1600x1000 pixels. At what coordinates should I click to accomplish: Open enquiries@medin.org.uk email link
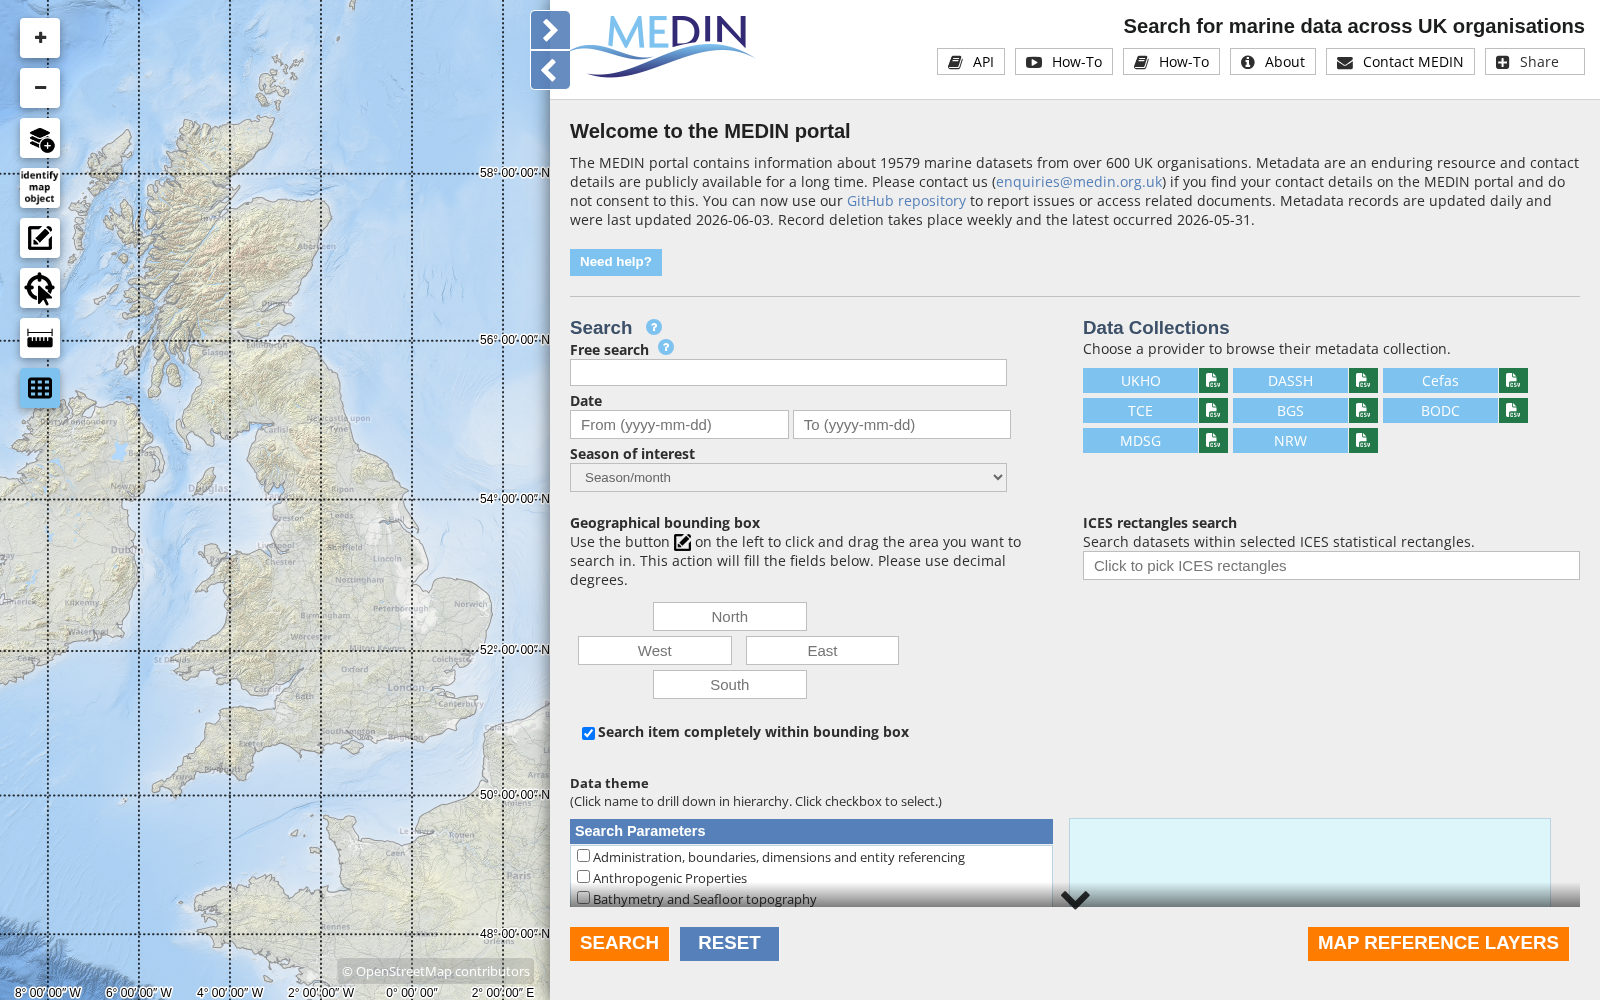pyautogui.click(x=1079, y=182)
